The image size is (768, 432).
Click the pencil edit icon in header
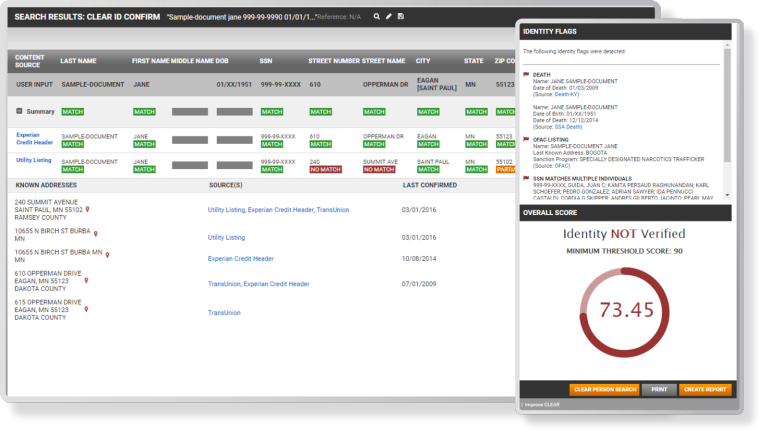(389, 17)
